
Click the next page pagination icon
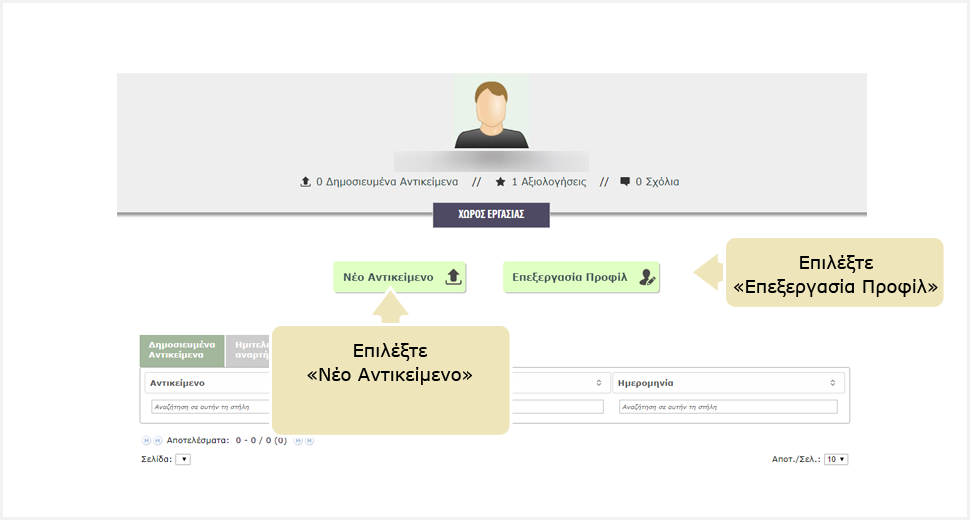point(298,440)
